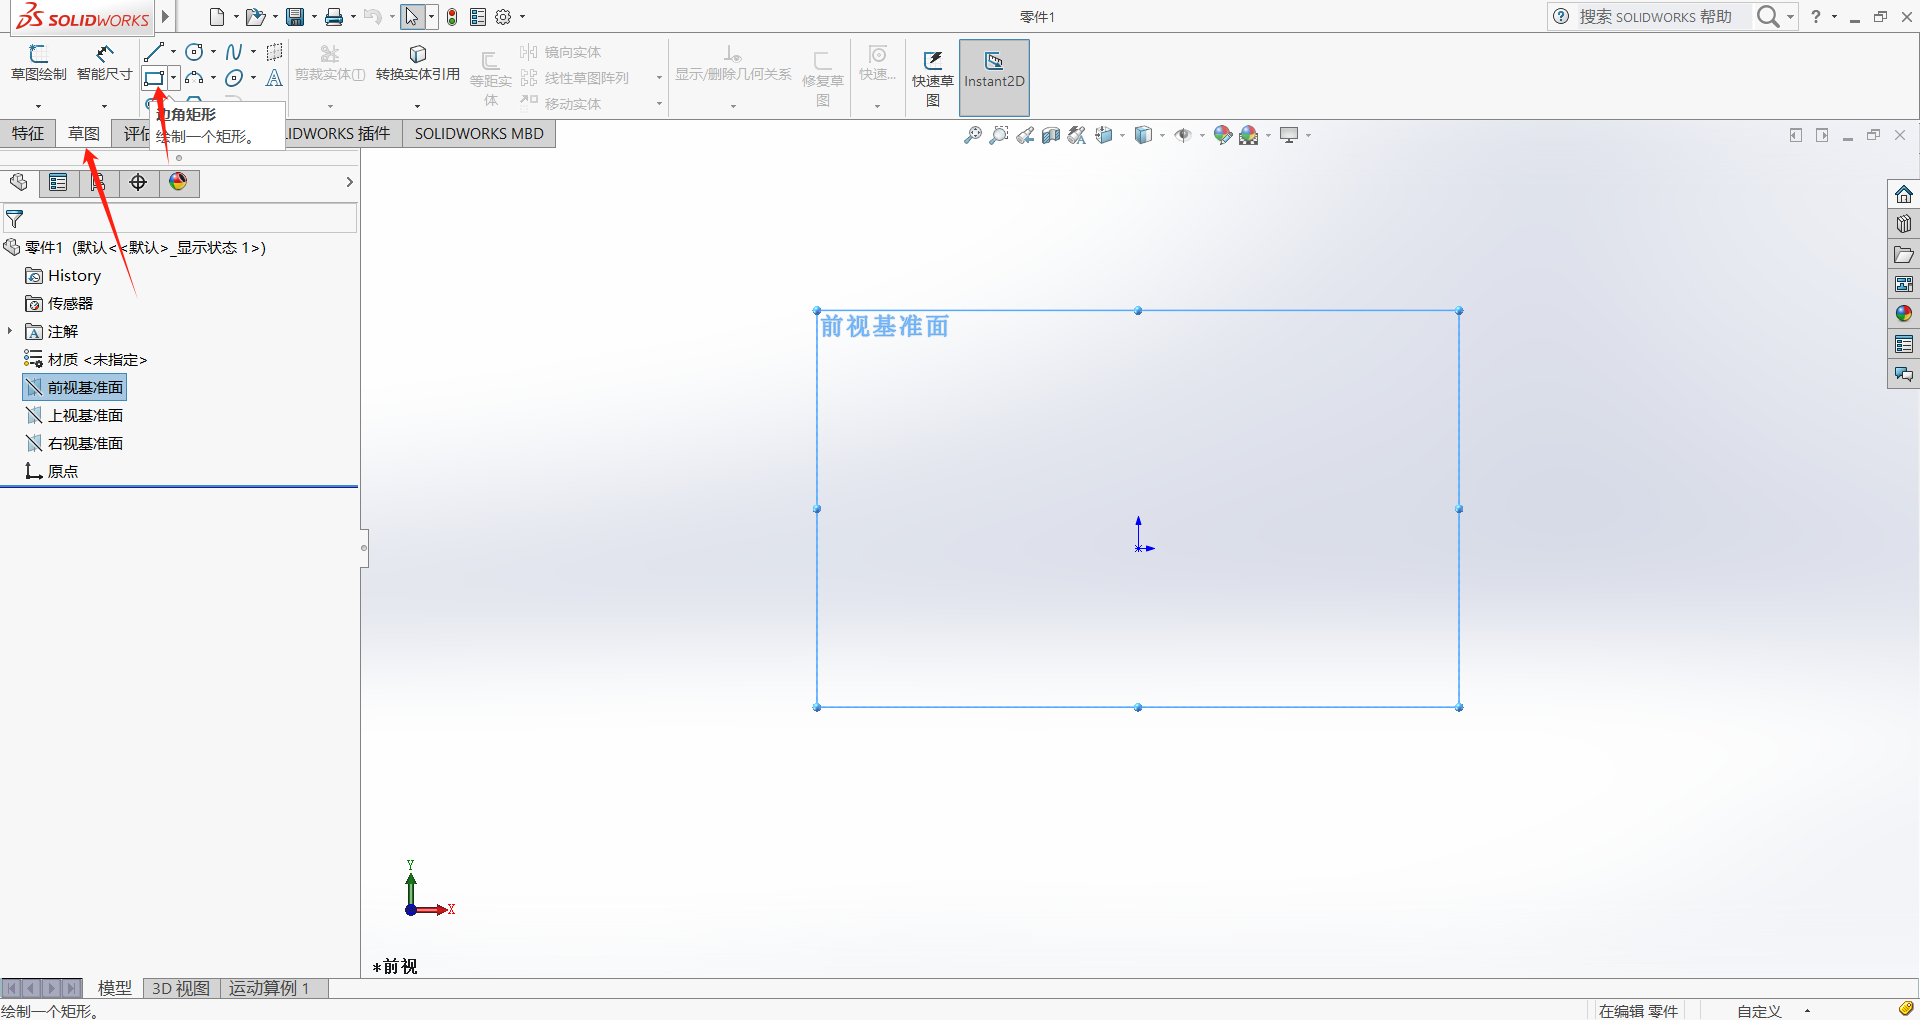Viewport: 1920px width, 1020px height.
Task: Open the 运动算例 1 tab
Action: pos(269,988)
